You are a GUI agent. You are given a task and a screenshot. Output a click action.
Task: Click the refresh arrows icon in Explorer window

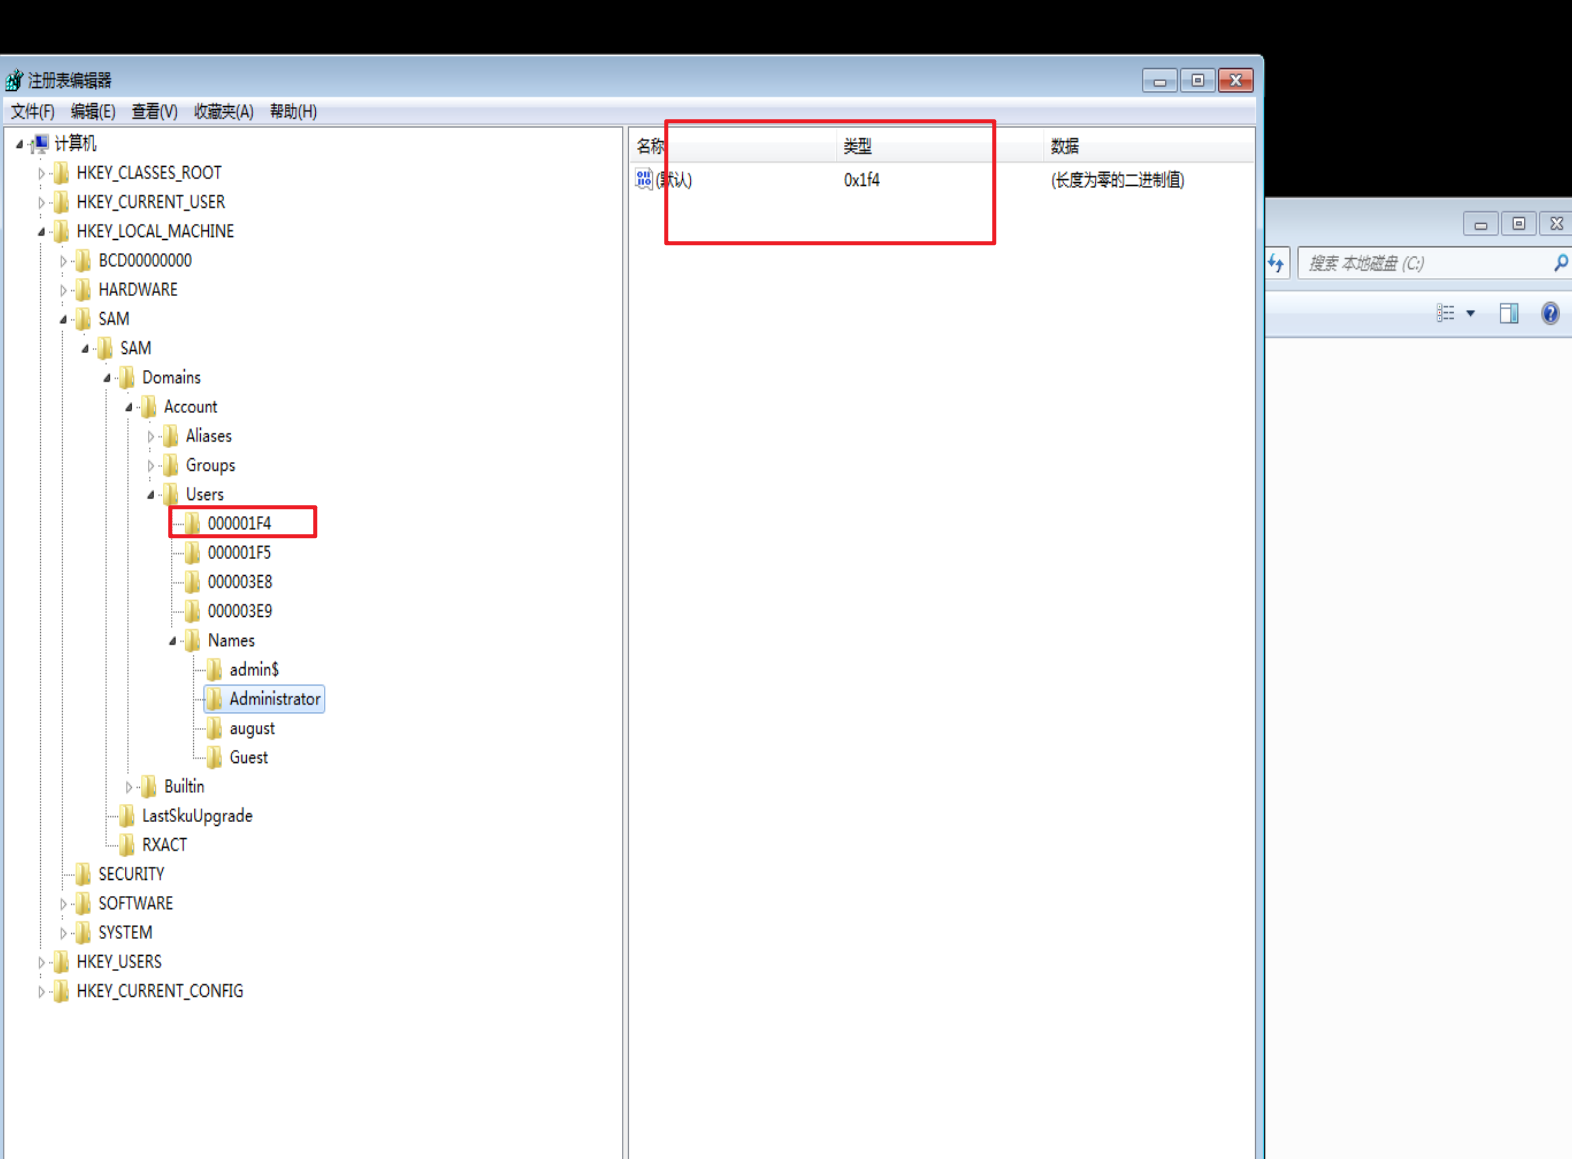1276,263
